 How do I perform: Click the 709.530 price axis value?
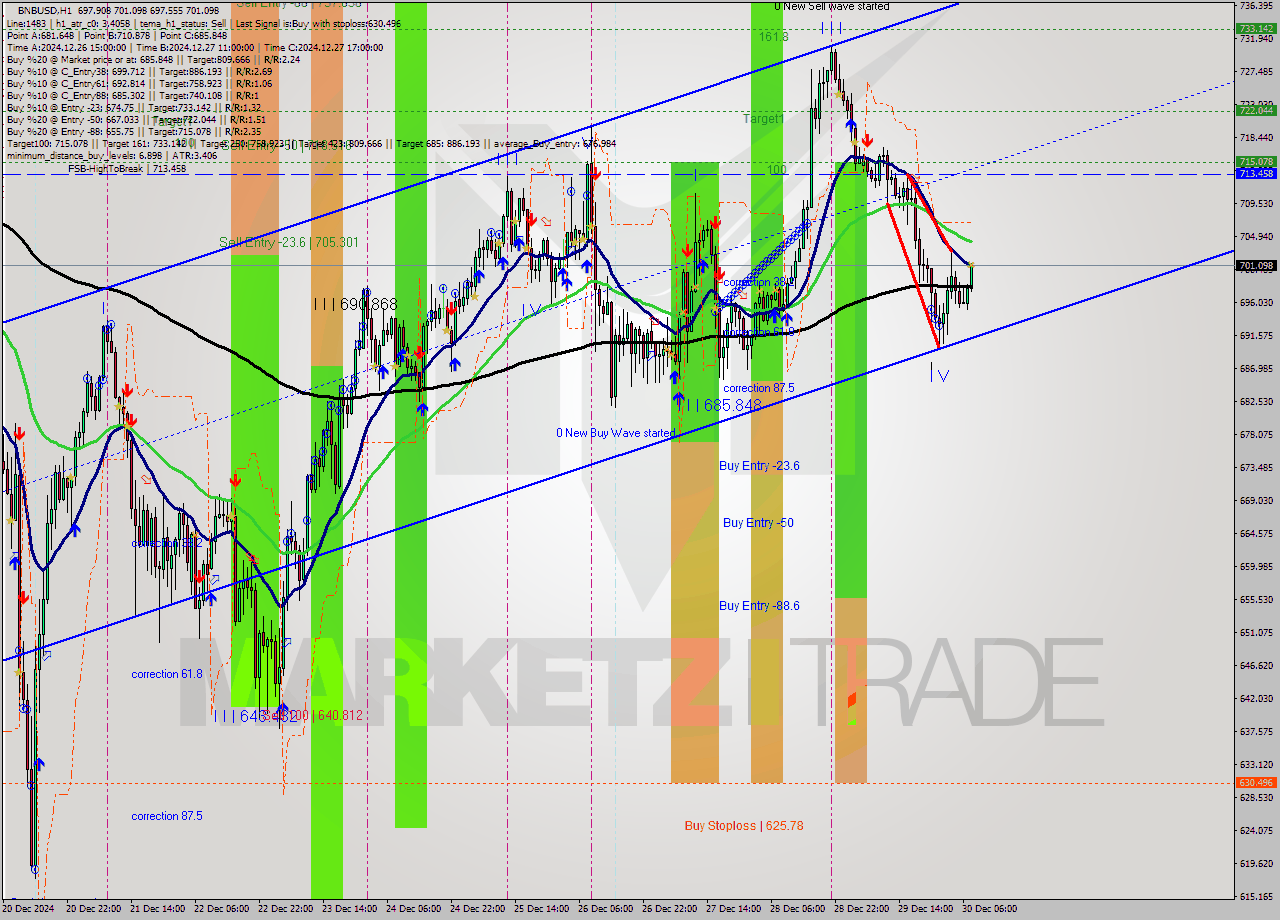click(1256, 203)
